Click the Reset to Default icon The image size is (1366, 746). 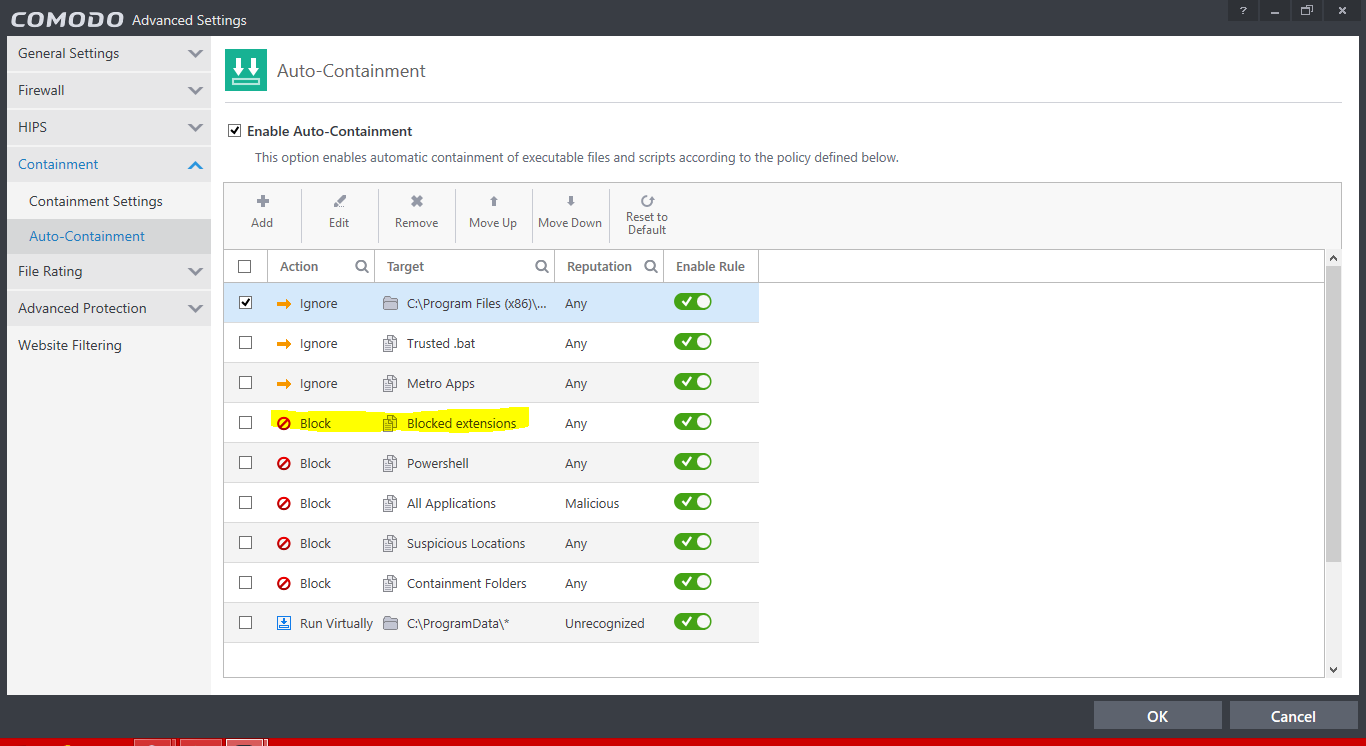pos(647,201)
